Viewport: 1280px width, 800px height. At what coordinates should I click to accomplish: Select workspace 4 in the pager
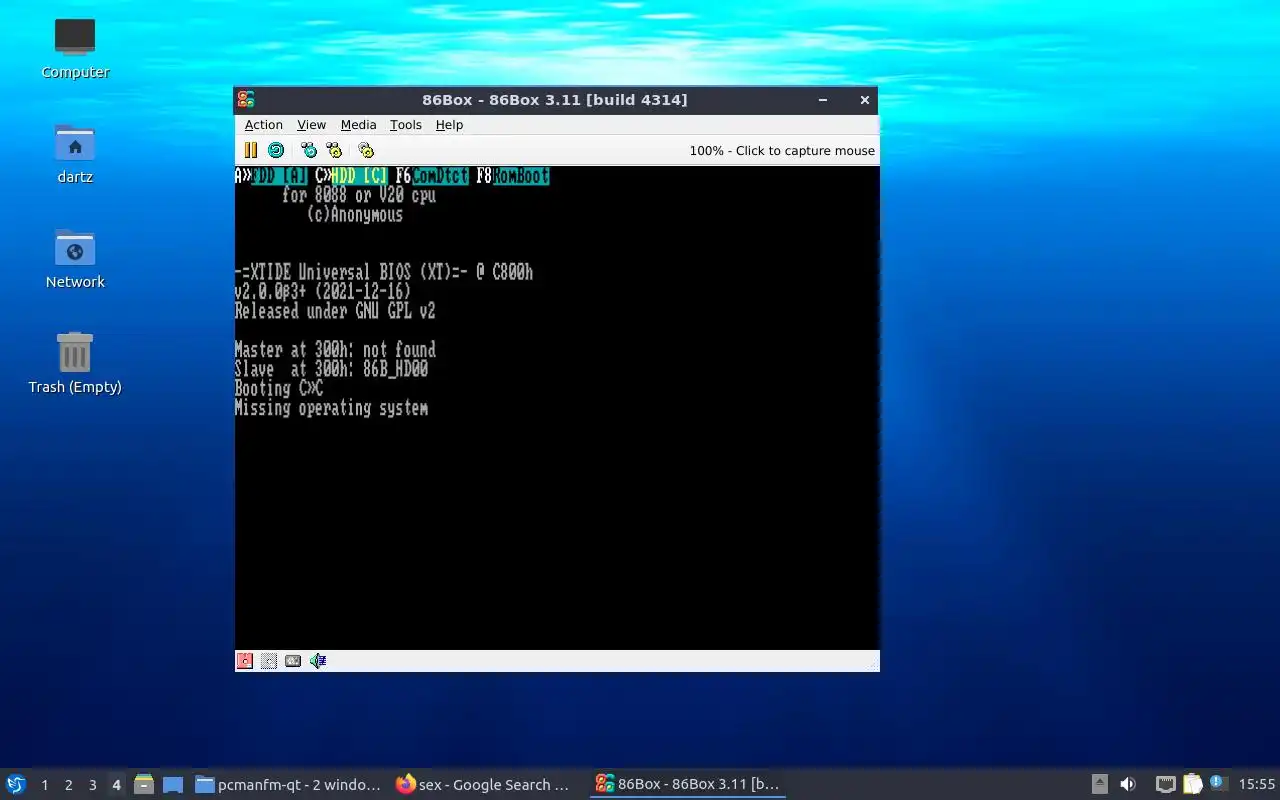point(116,785)
